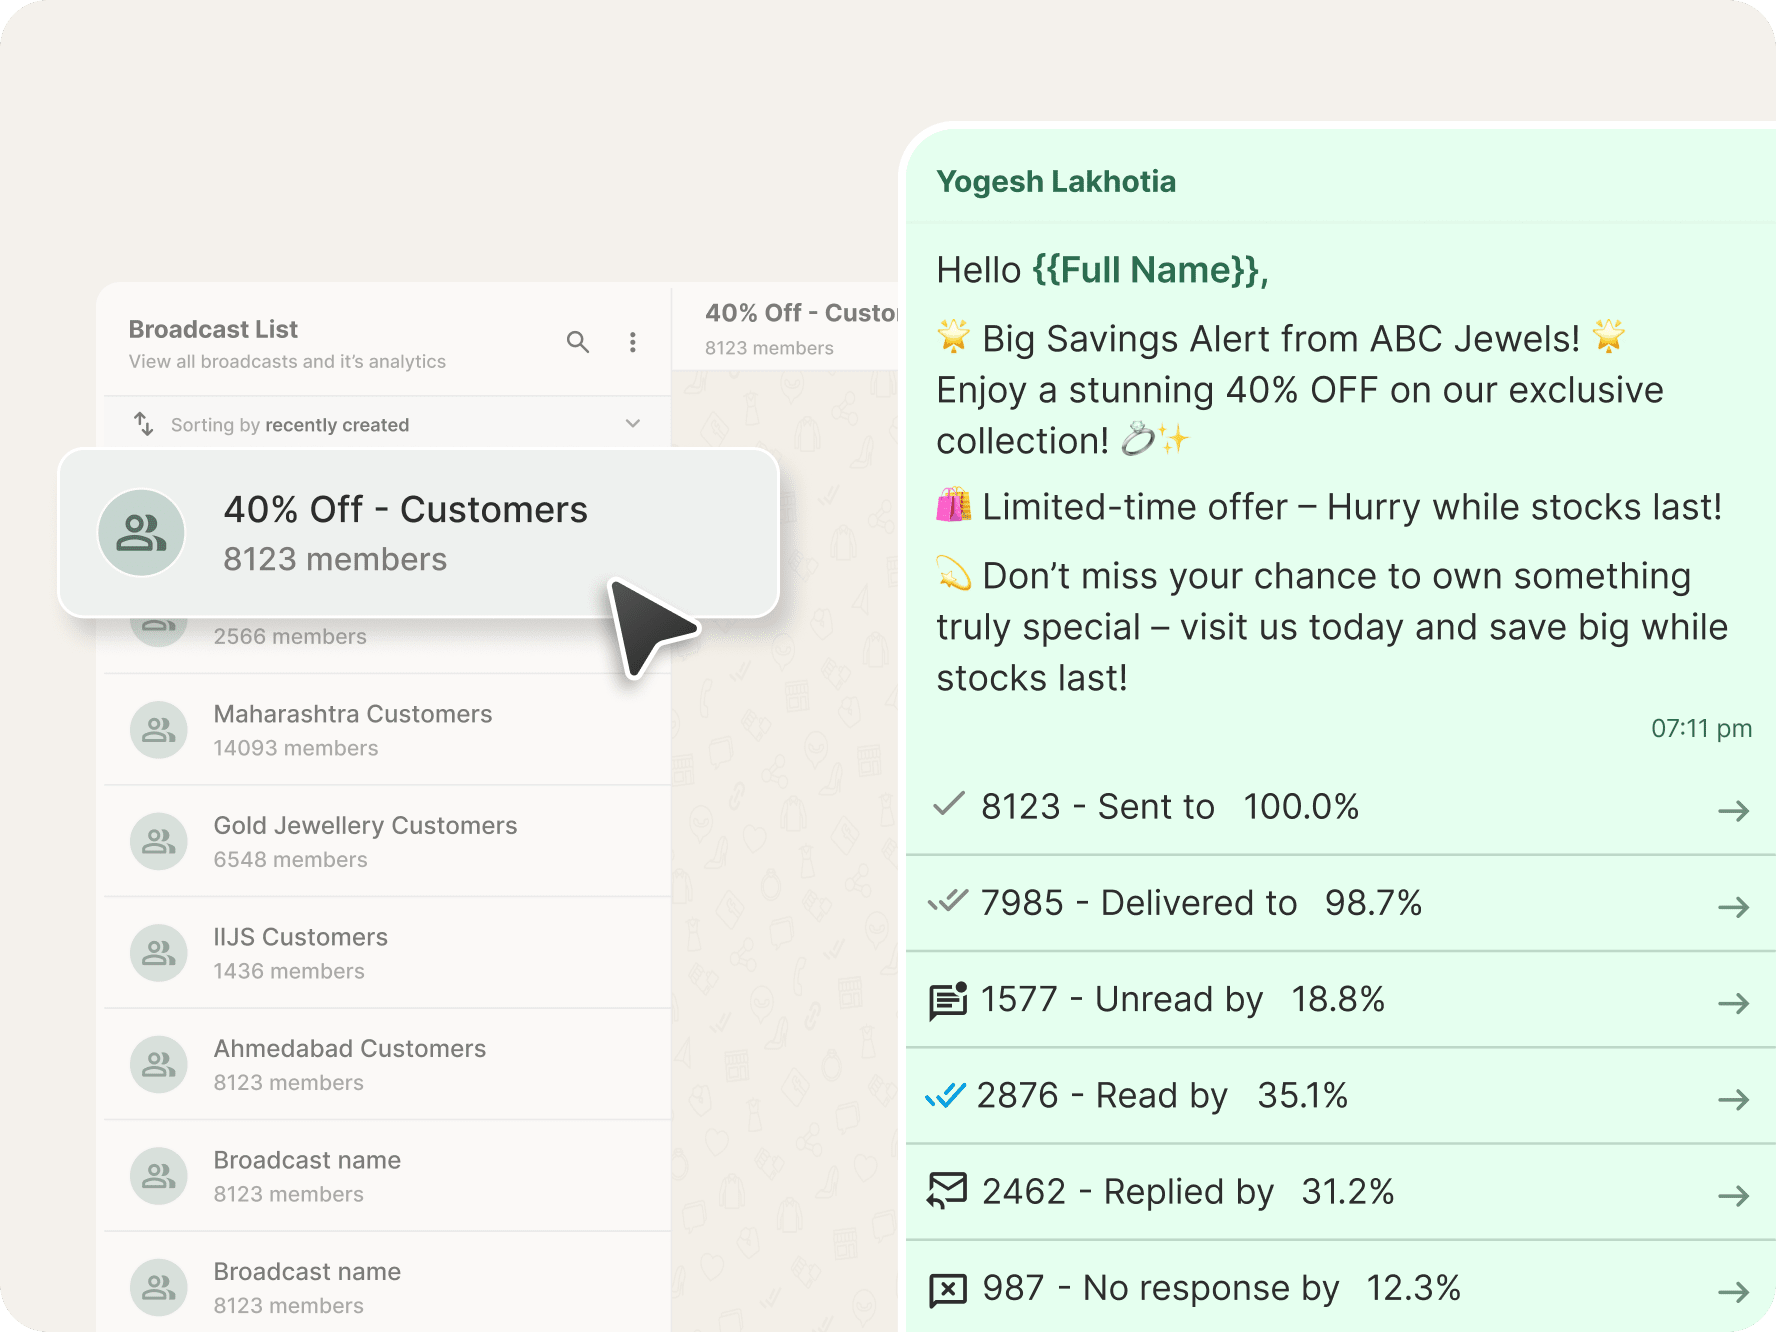The height and width of the screenshot is (1332, 1776).
Task: Open Delivered to 98.7% details arrow
Action: pyautogui.click(x=1733, y=907)
